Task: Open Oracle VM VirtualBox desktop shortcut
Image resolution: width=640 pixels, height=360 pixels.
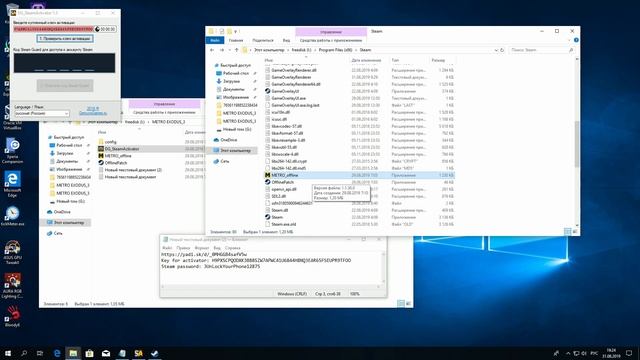Action: [x=12, y=118]
